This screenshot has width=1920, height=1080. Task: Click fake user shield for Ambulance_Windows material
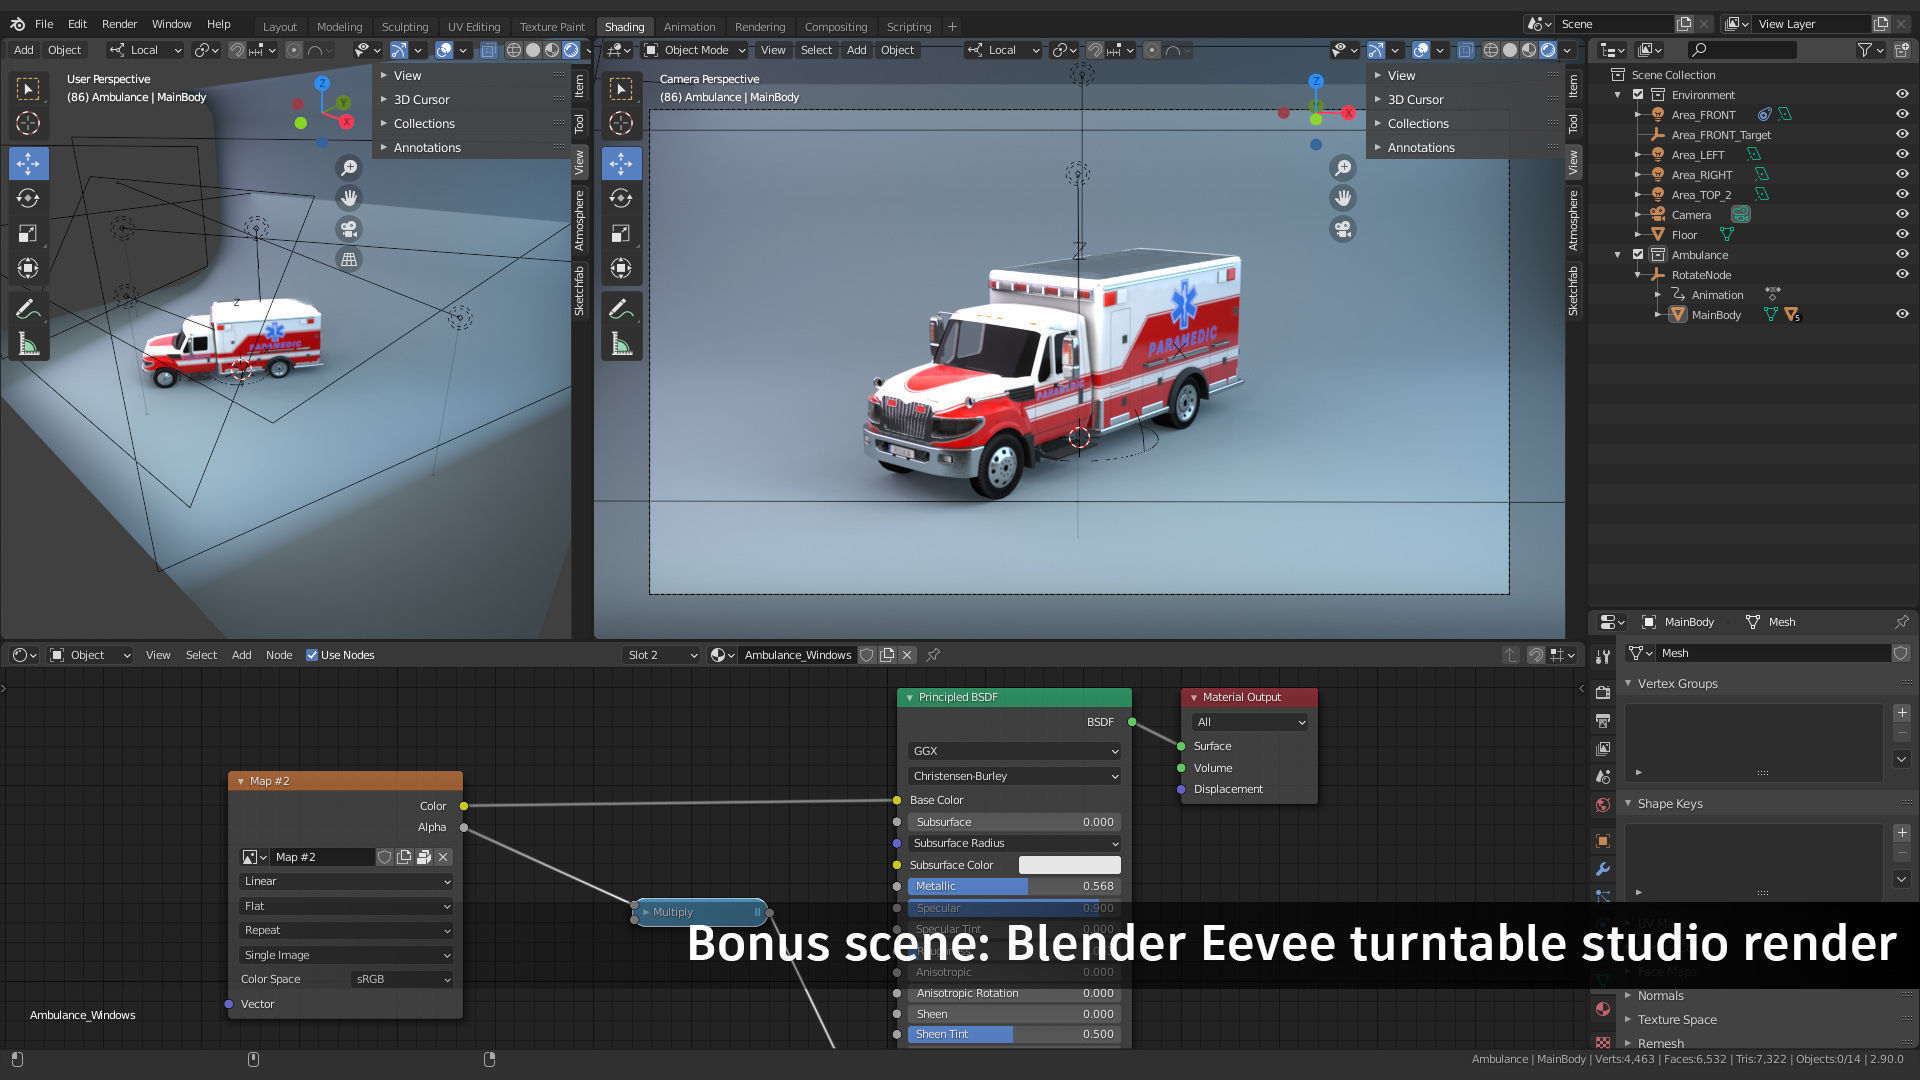[x=867, y=655]
